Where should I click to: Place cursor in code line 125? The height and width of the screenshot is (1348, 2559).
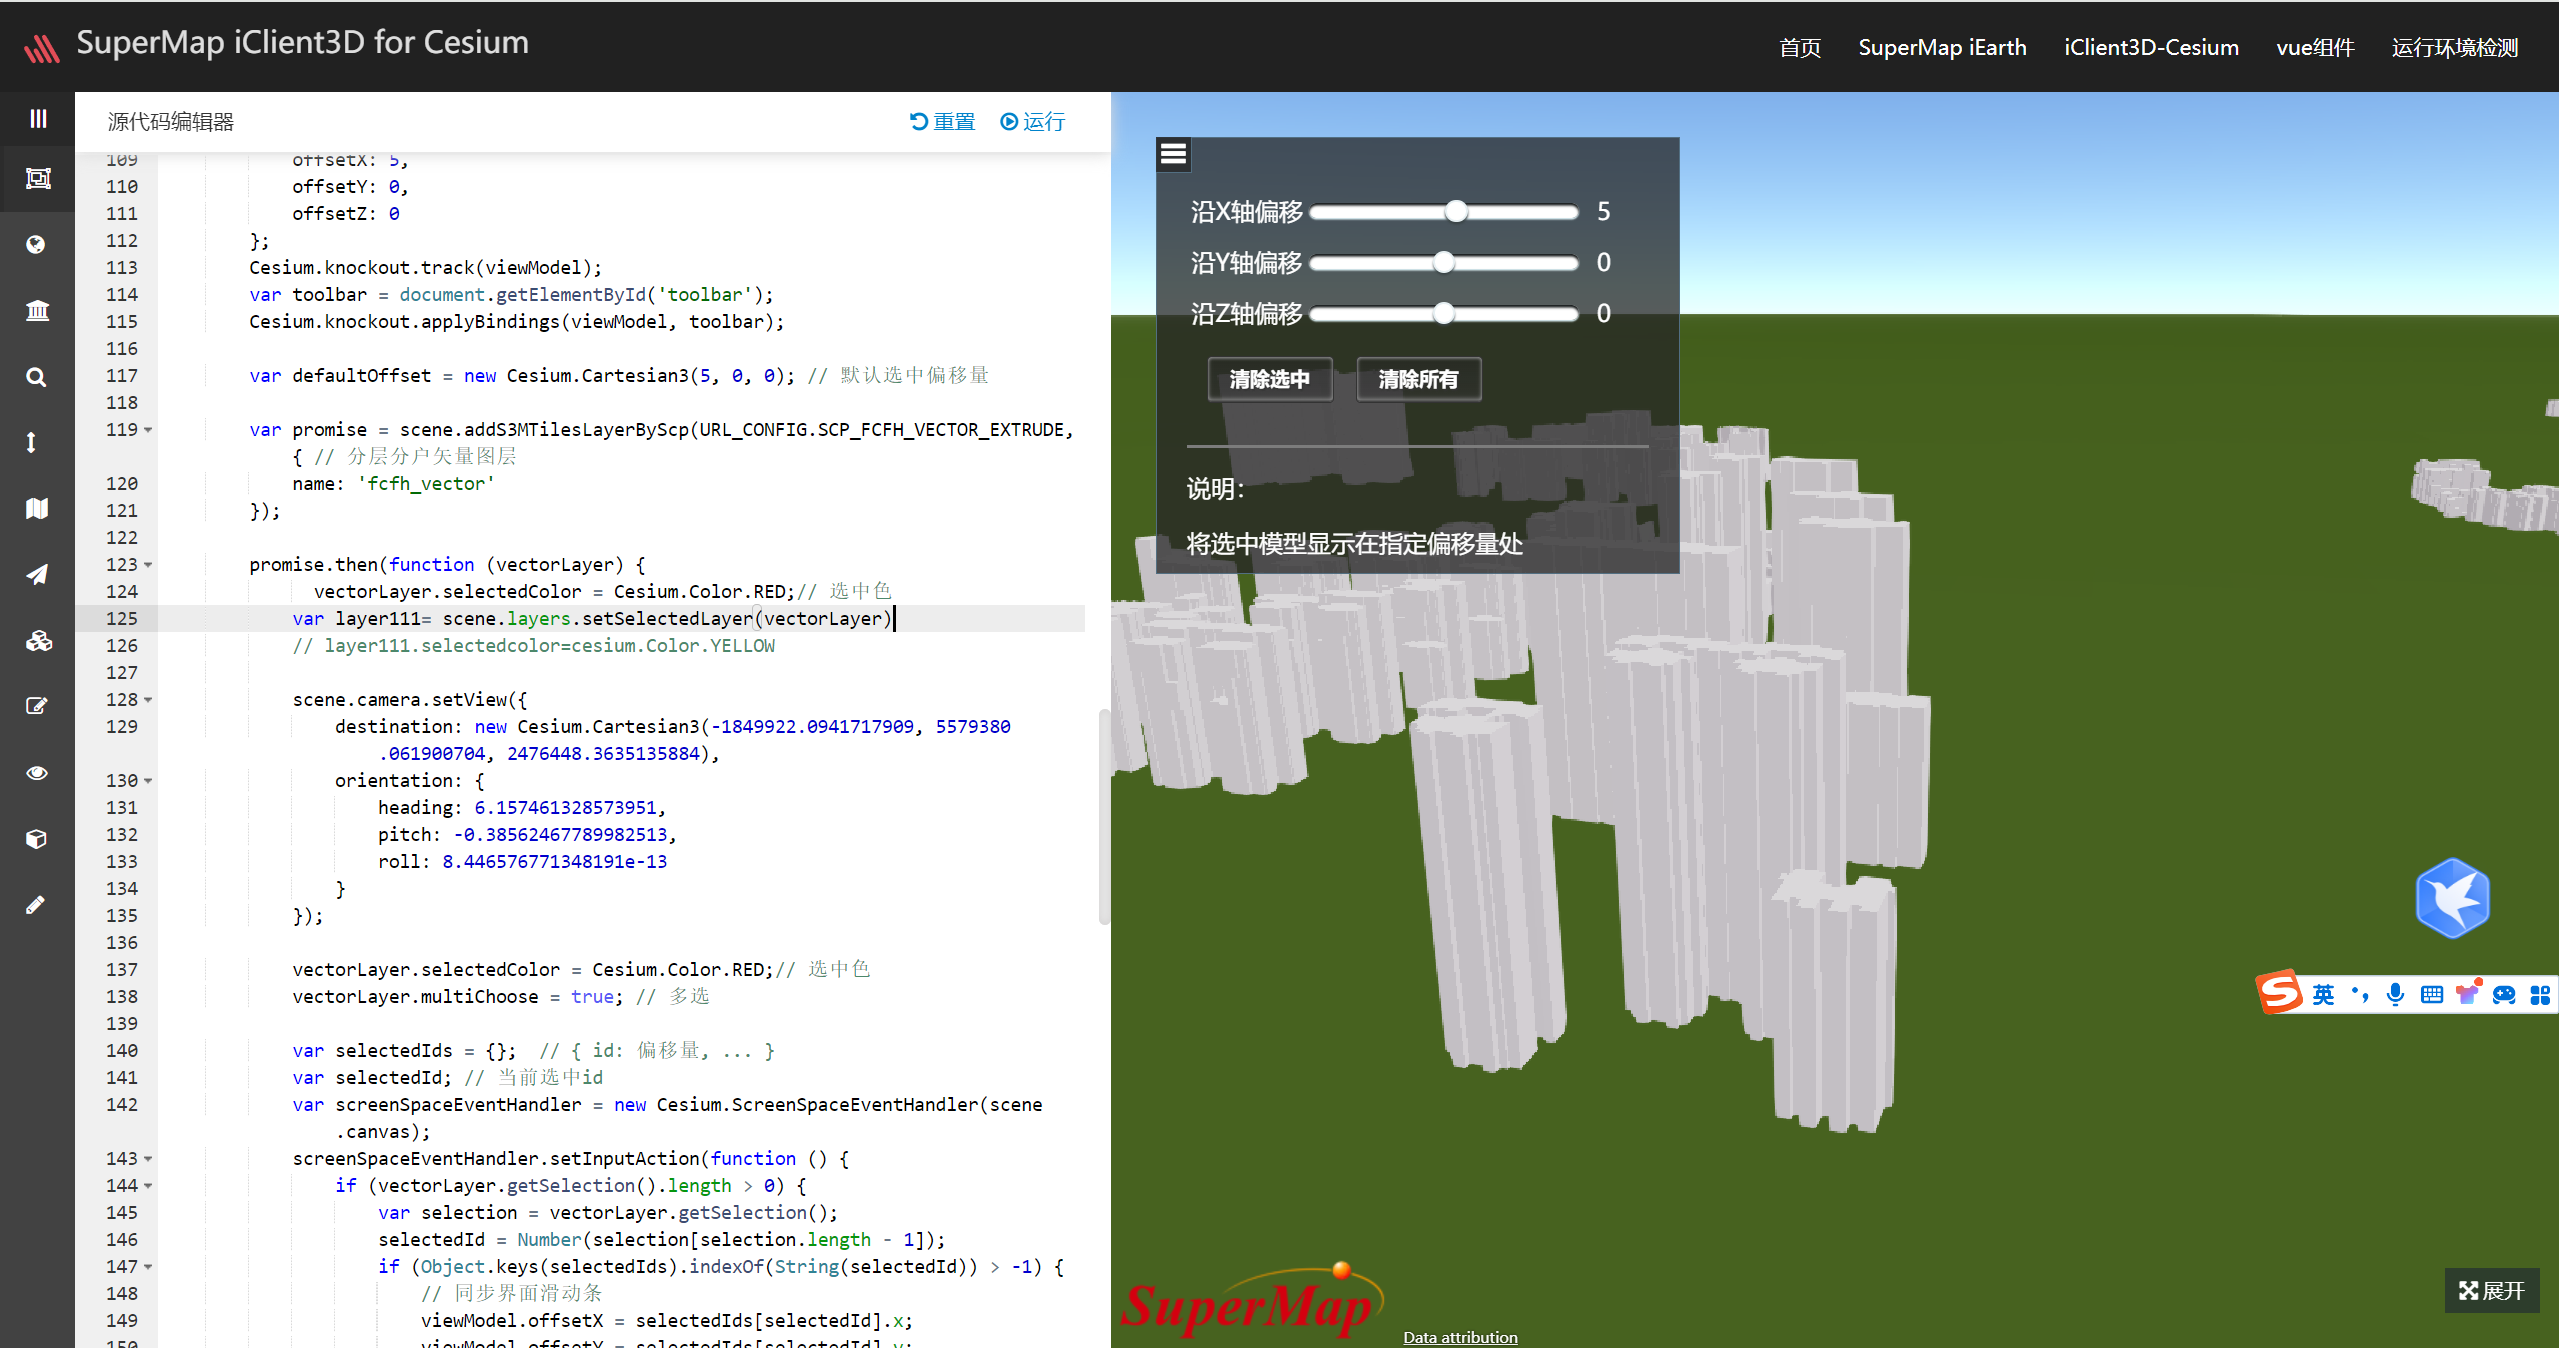point(620,618)
